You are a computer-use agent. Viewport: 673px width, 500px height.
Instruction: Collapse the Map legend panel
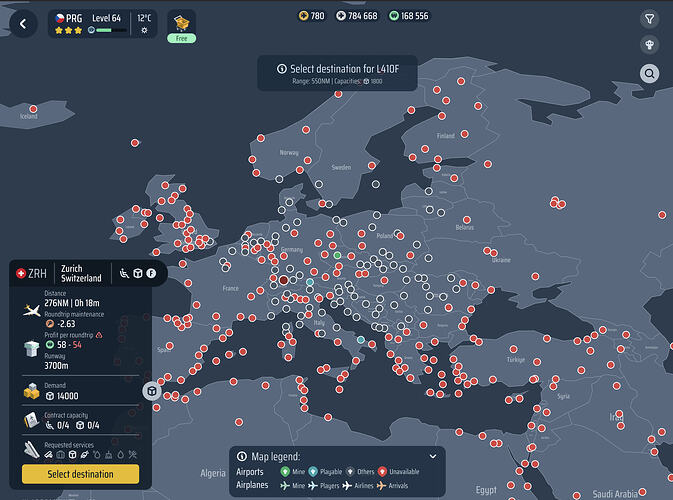point(433,457)
